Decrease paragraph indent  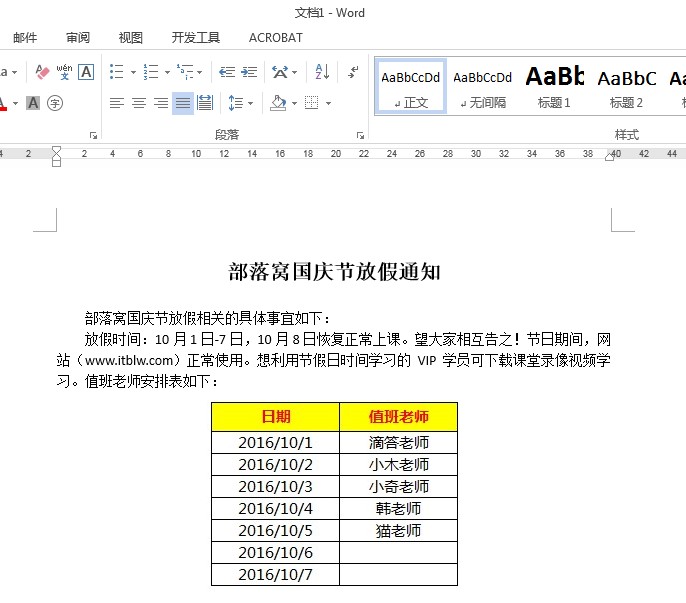pyautogui.click(x=227, y=71)
